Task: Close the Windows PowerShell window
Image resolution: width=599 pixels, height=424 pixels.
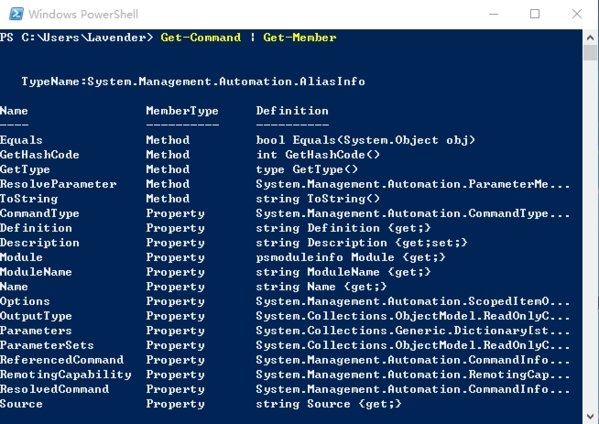Action: (x=577, y=14)
